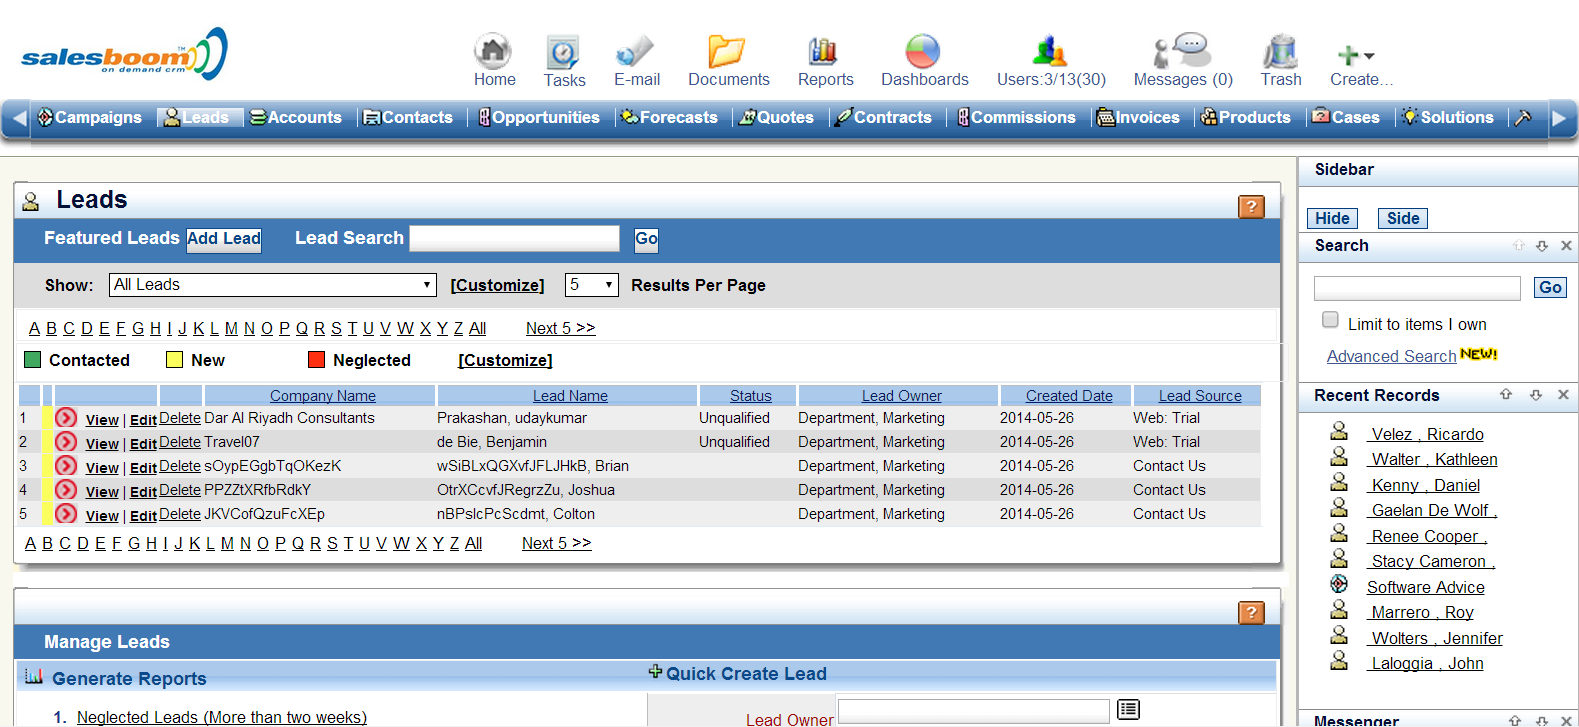
Task: Click the red arrow icon for PPZZtXRfbRdkY row
Action: tap(66, 490)
